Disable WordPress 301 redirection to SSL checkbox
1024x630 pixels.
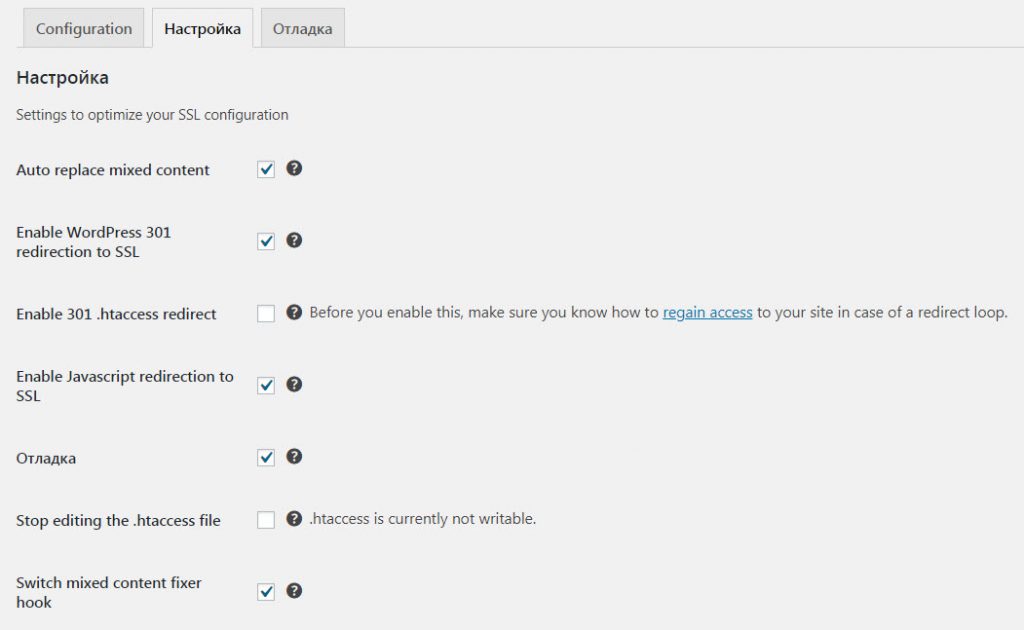point(266,241)
